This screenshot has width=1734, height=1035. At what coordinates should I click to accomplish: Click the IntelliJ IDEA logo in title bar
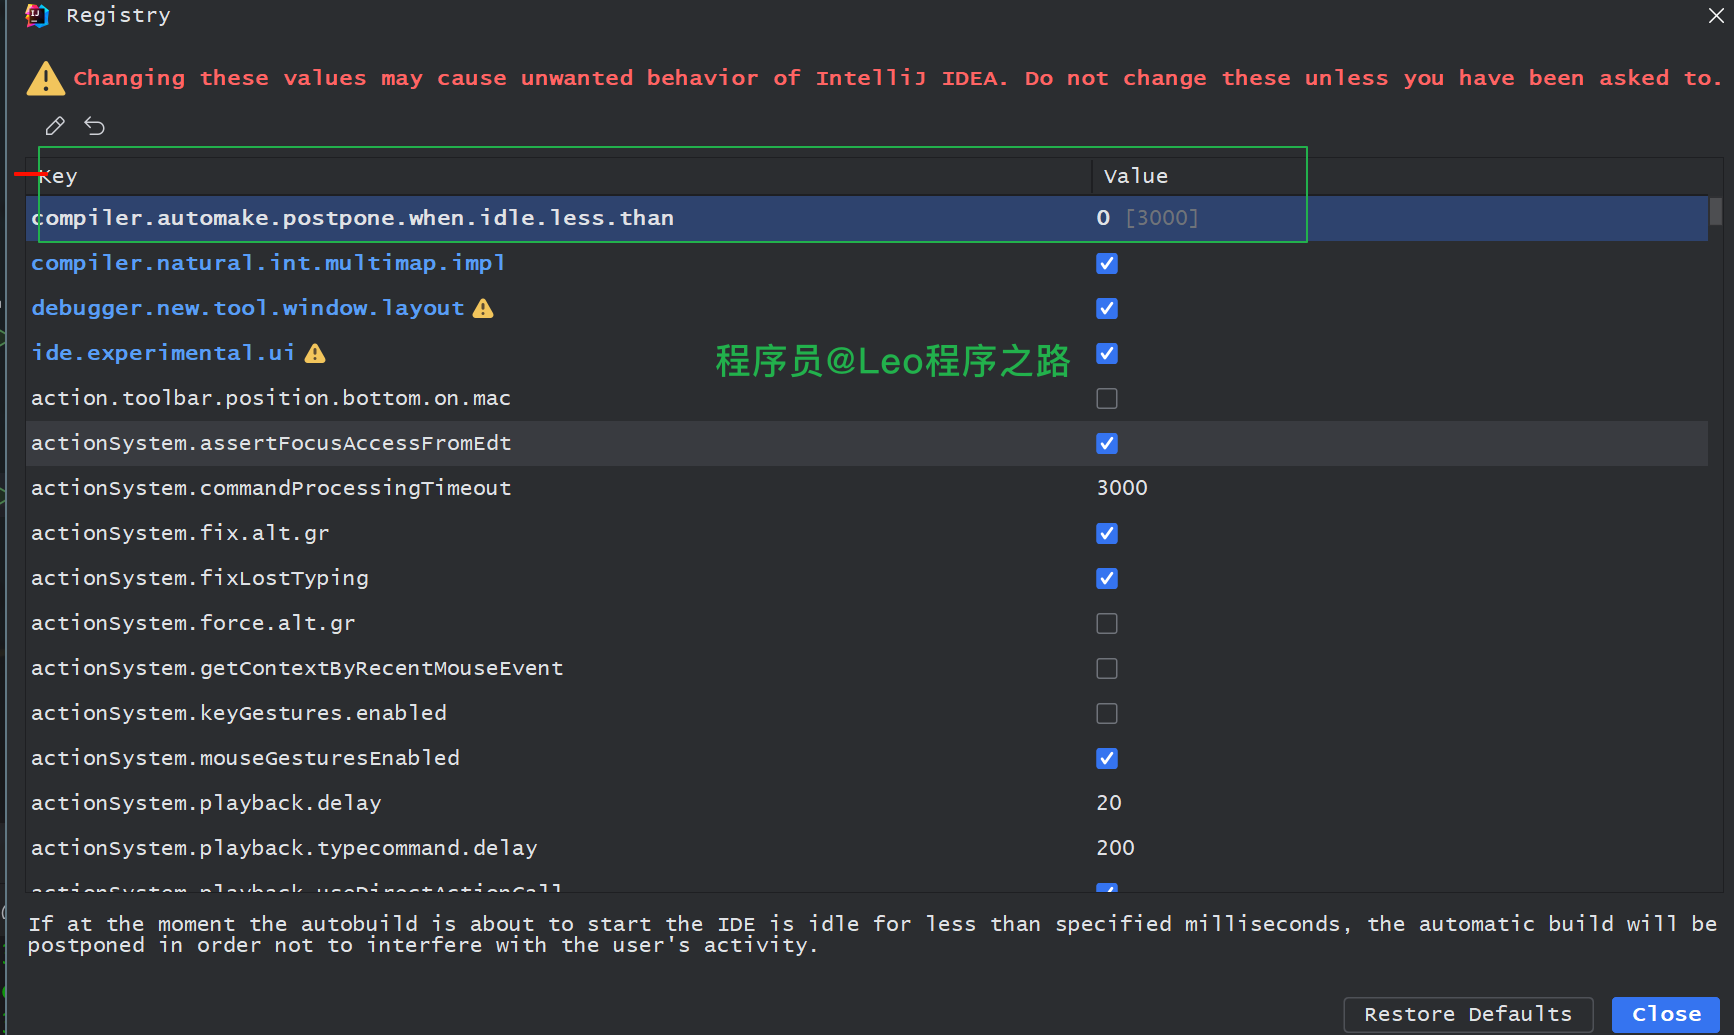click(36, 15)
